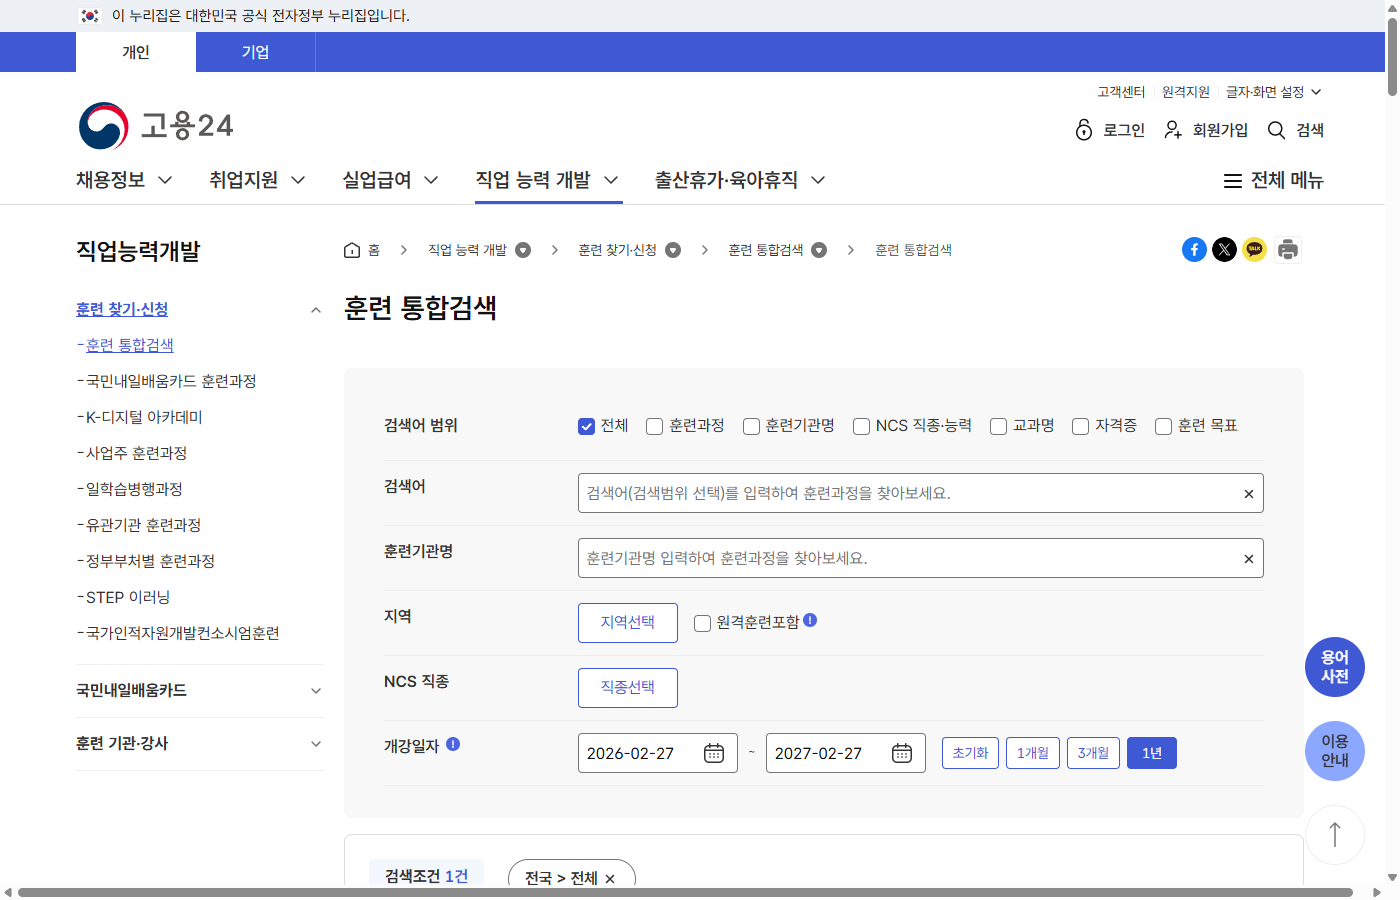The width and height of the screenshot is (1400, 900).
Task: Switch to the 기업 tab
Action: click(255, 52)
